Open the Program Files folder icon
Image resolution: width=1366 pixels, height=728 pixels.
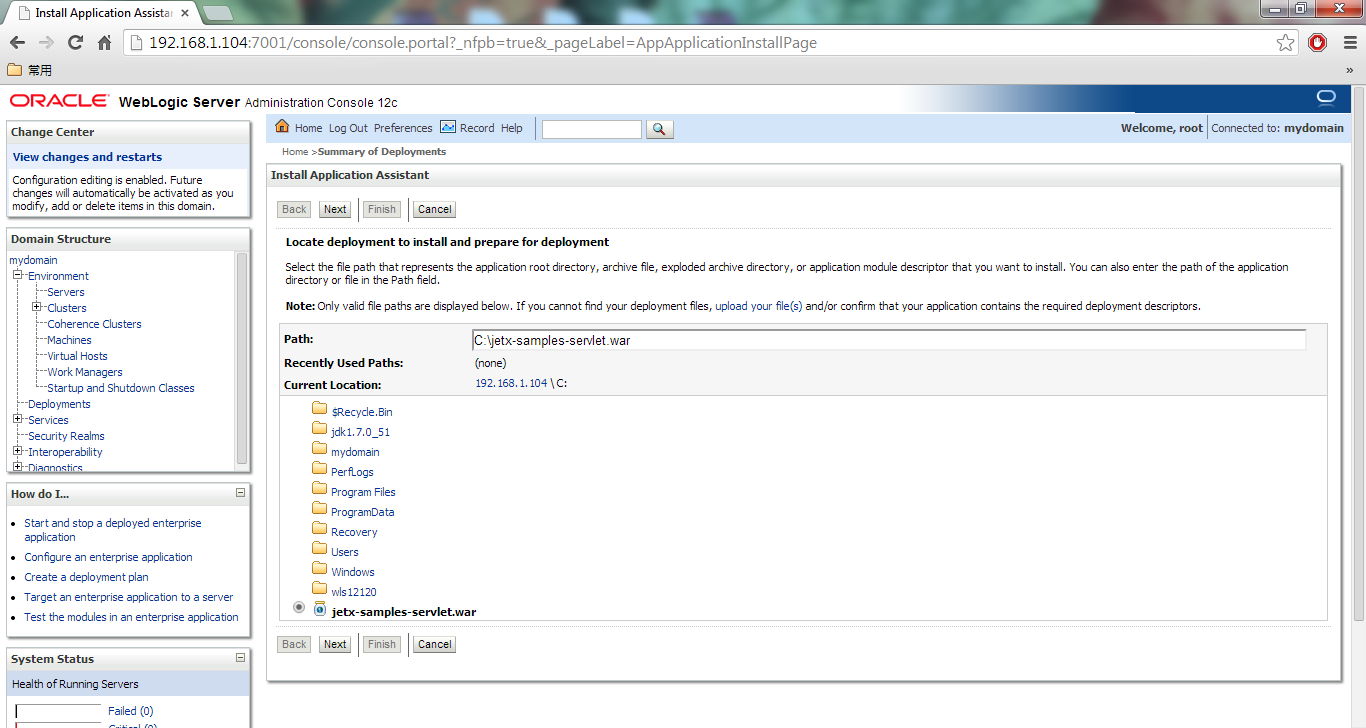tap(320, 488)
